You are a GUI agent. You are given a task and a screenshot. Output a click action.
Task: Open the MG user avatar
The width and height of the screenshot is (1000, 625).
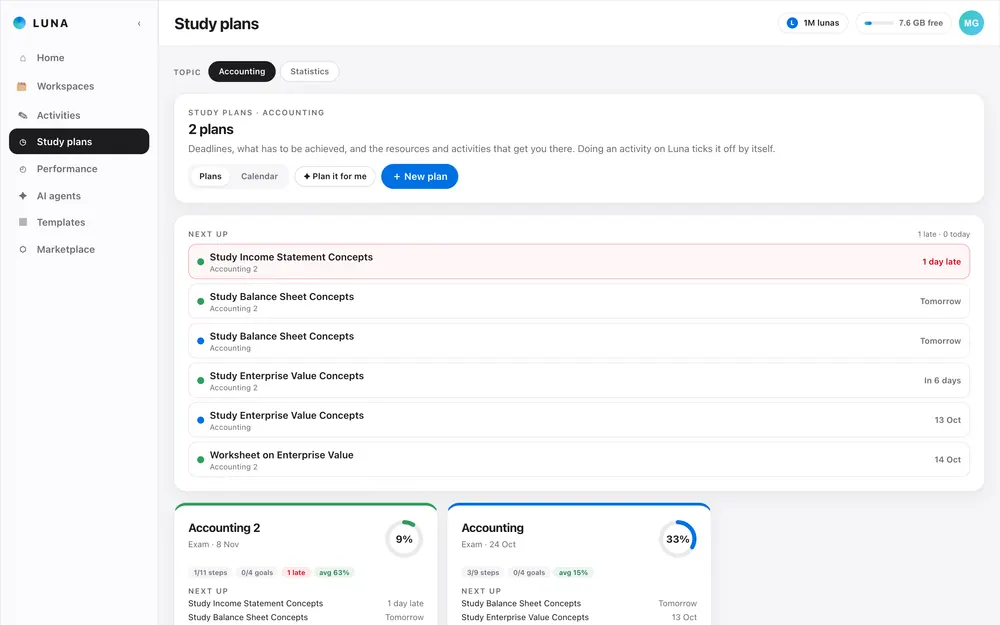coord(971,23)
